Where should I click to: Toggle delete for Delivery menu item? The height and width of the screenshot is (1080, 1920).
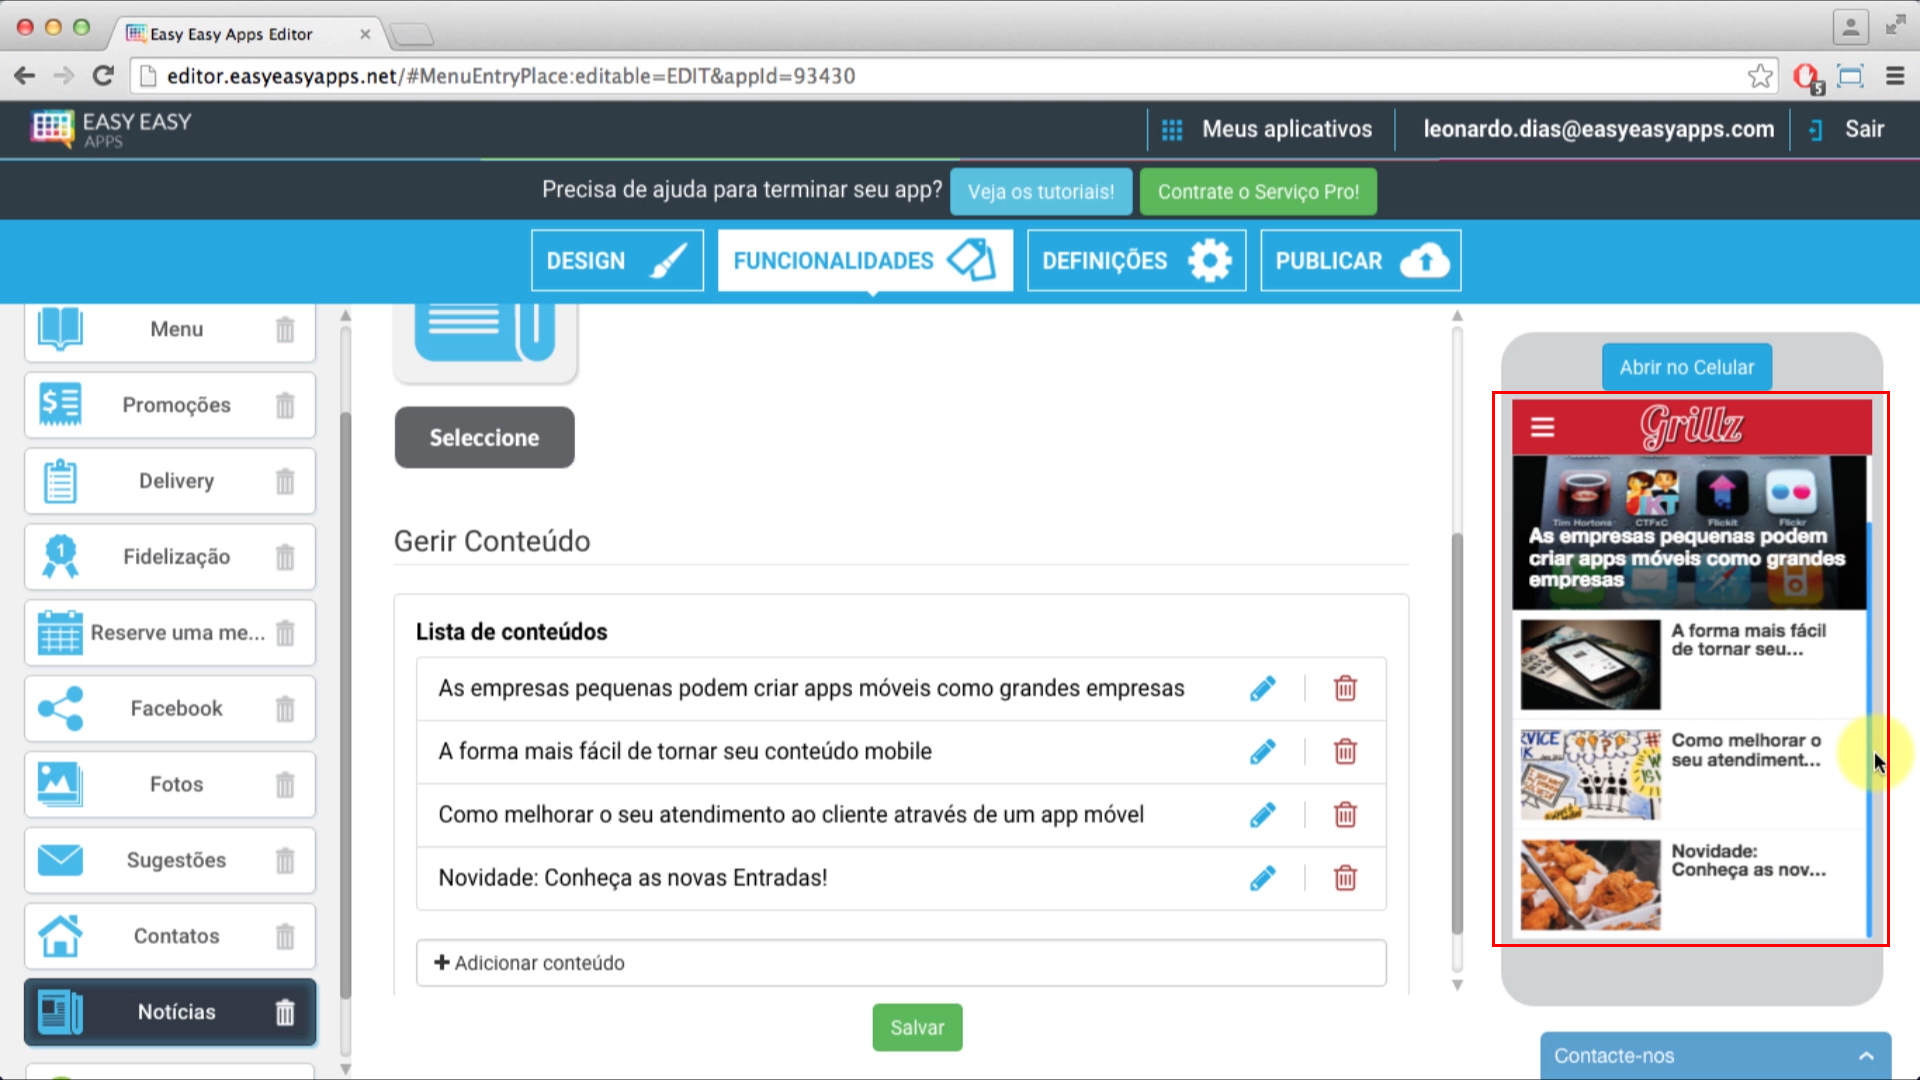pyautogui.click(x=285, y=480)
